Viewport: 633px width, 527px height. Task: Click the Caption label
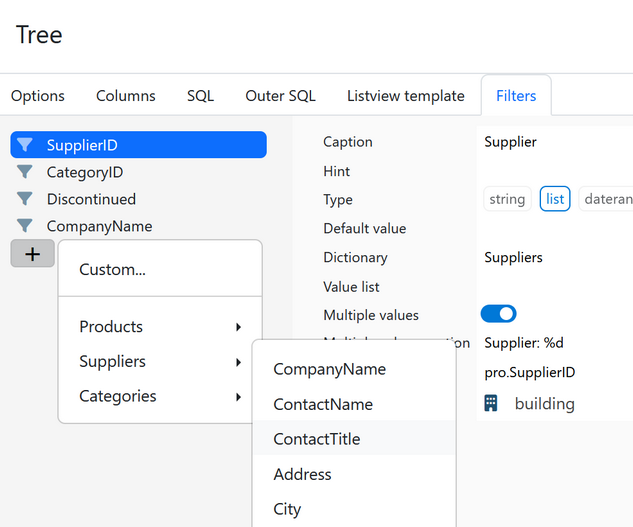348,142
